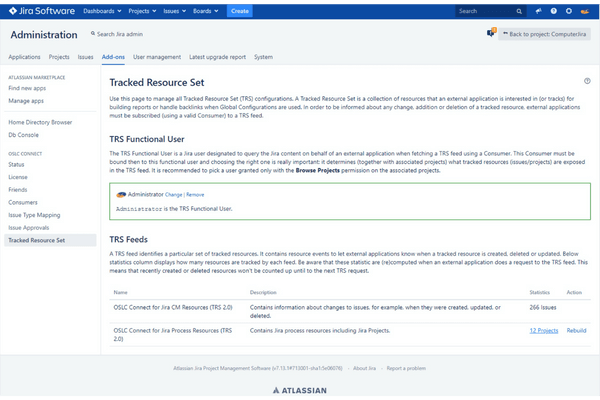Click the TRS Functional User heading
The height and width of the screenshot is (400, 600).
tap(147, 139)
